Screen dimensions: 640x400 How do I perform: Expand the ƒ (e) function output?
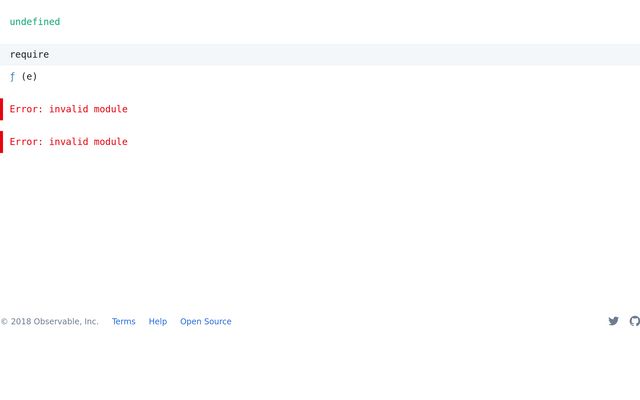click(24, 76)
